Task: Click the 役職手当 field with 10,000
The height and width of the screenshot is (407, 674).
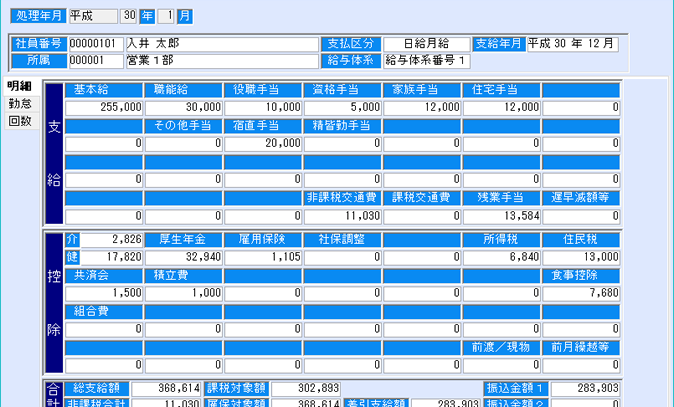Action: [x=262, y=107]
